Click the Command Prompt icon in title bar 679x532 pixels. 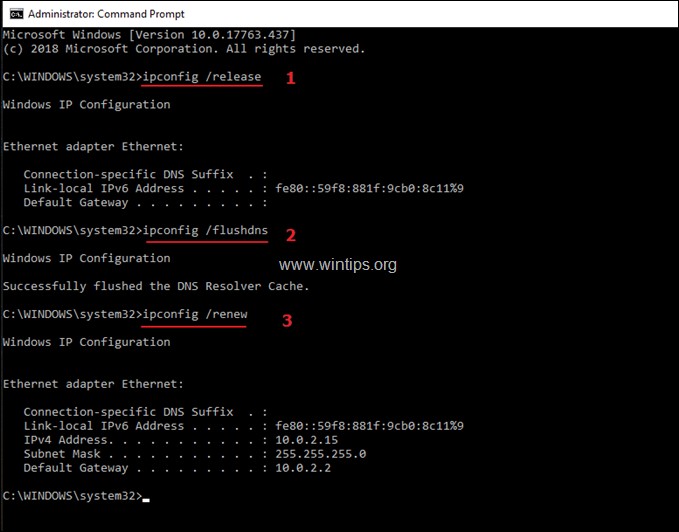point(16,14)
